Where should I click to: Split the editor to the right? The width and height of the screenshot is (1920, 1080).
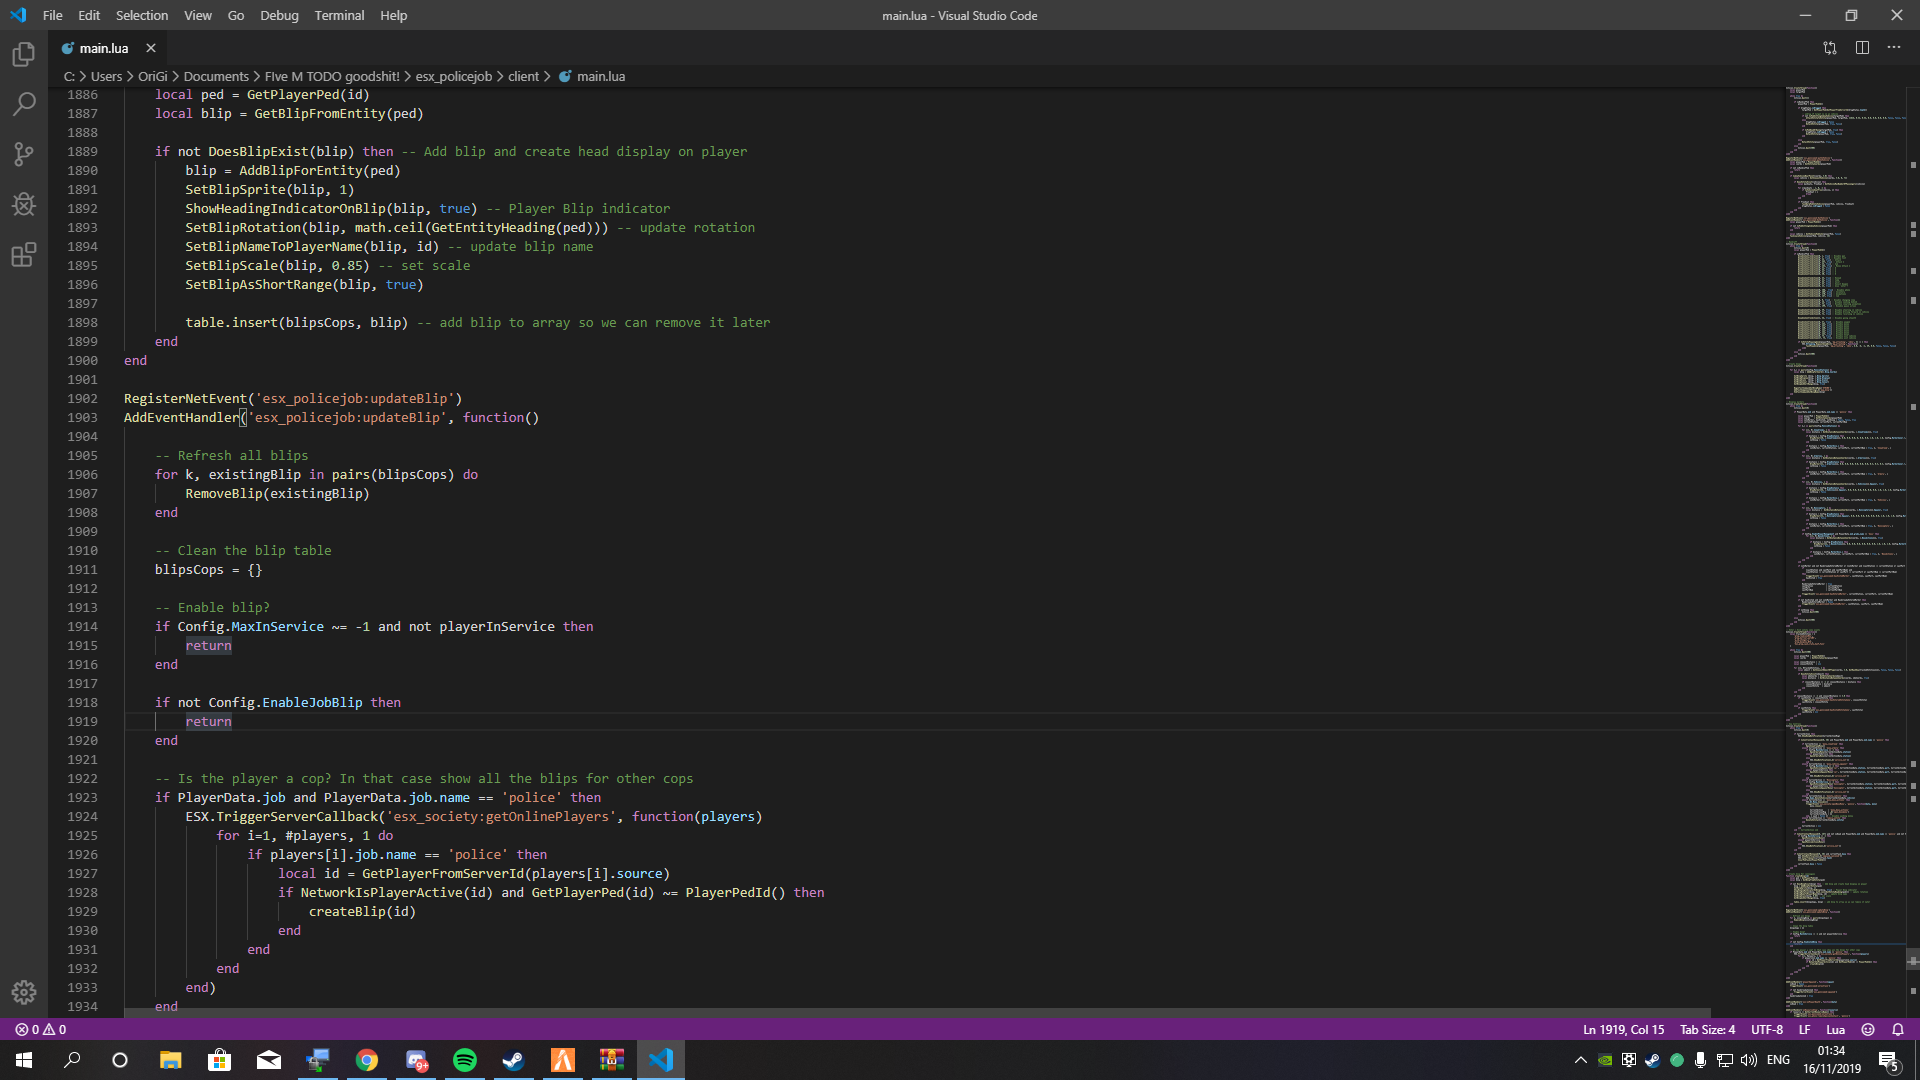click(x=1862, y=48)
